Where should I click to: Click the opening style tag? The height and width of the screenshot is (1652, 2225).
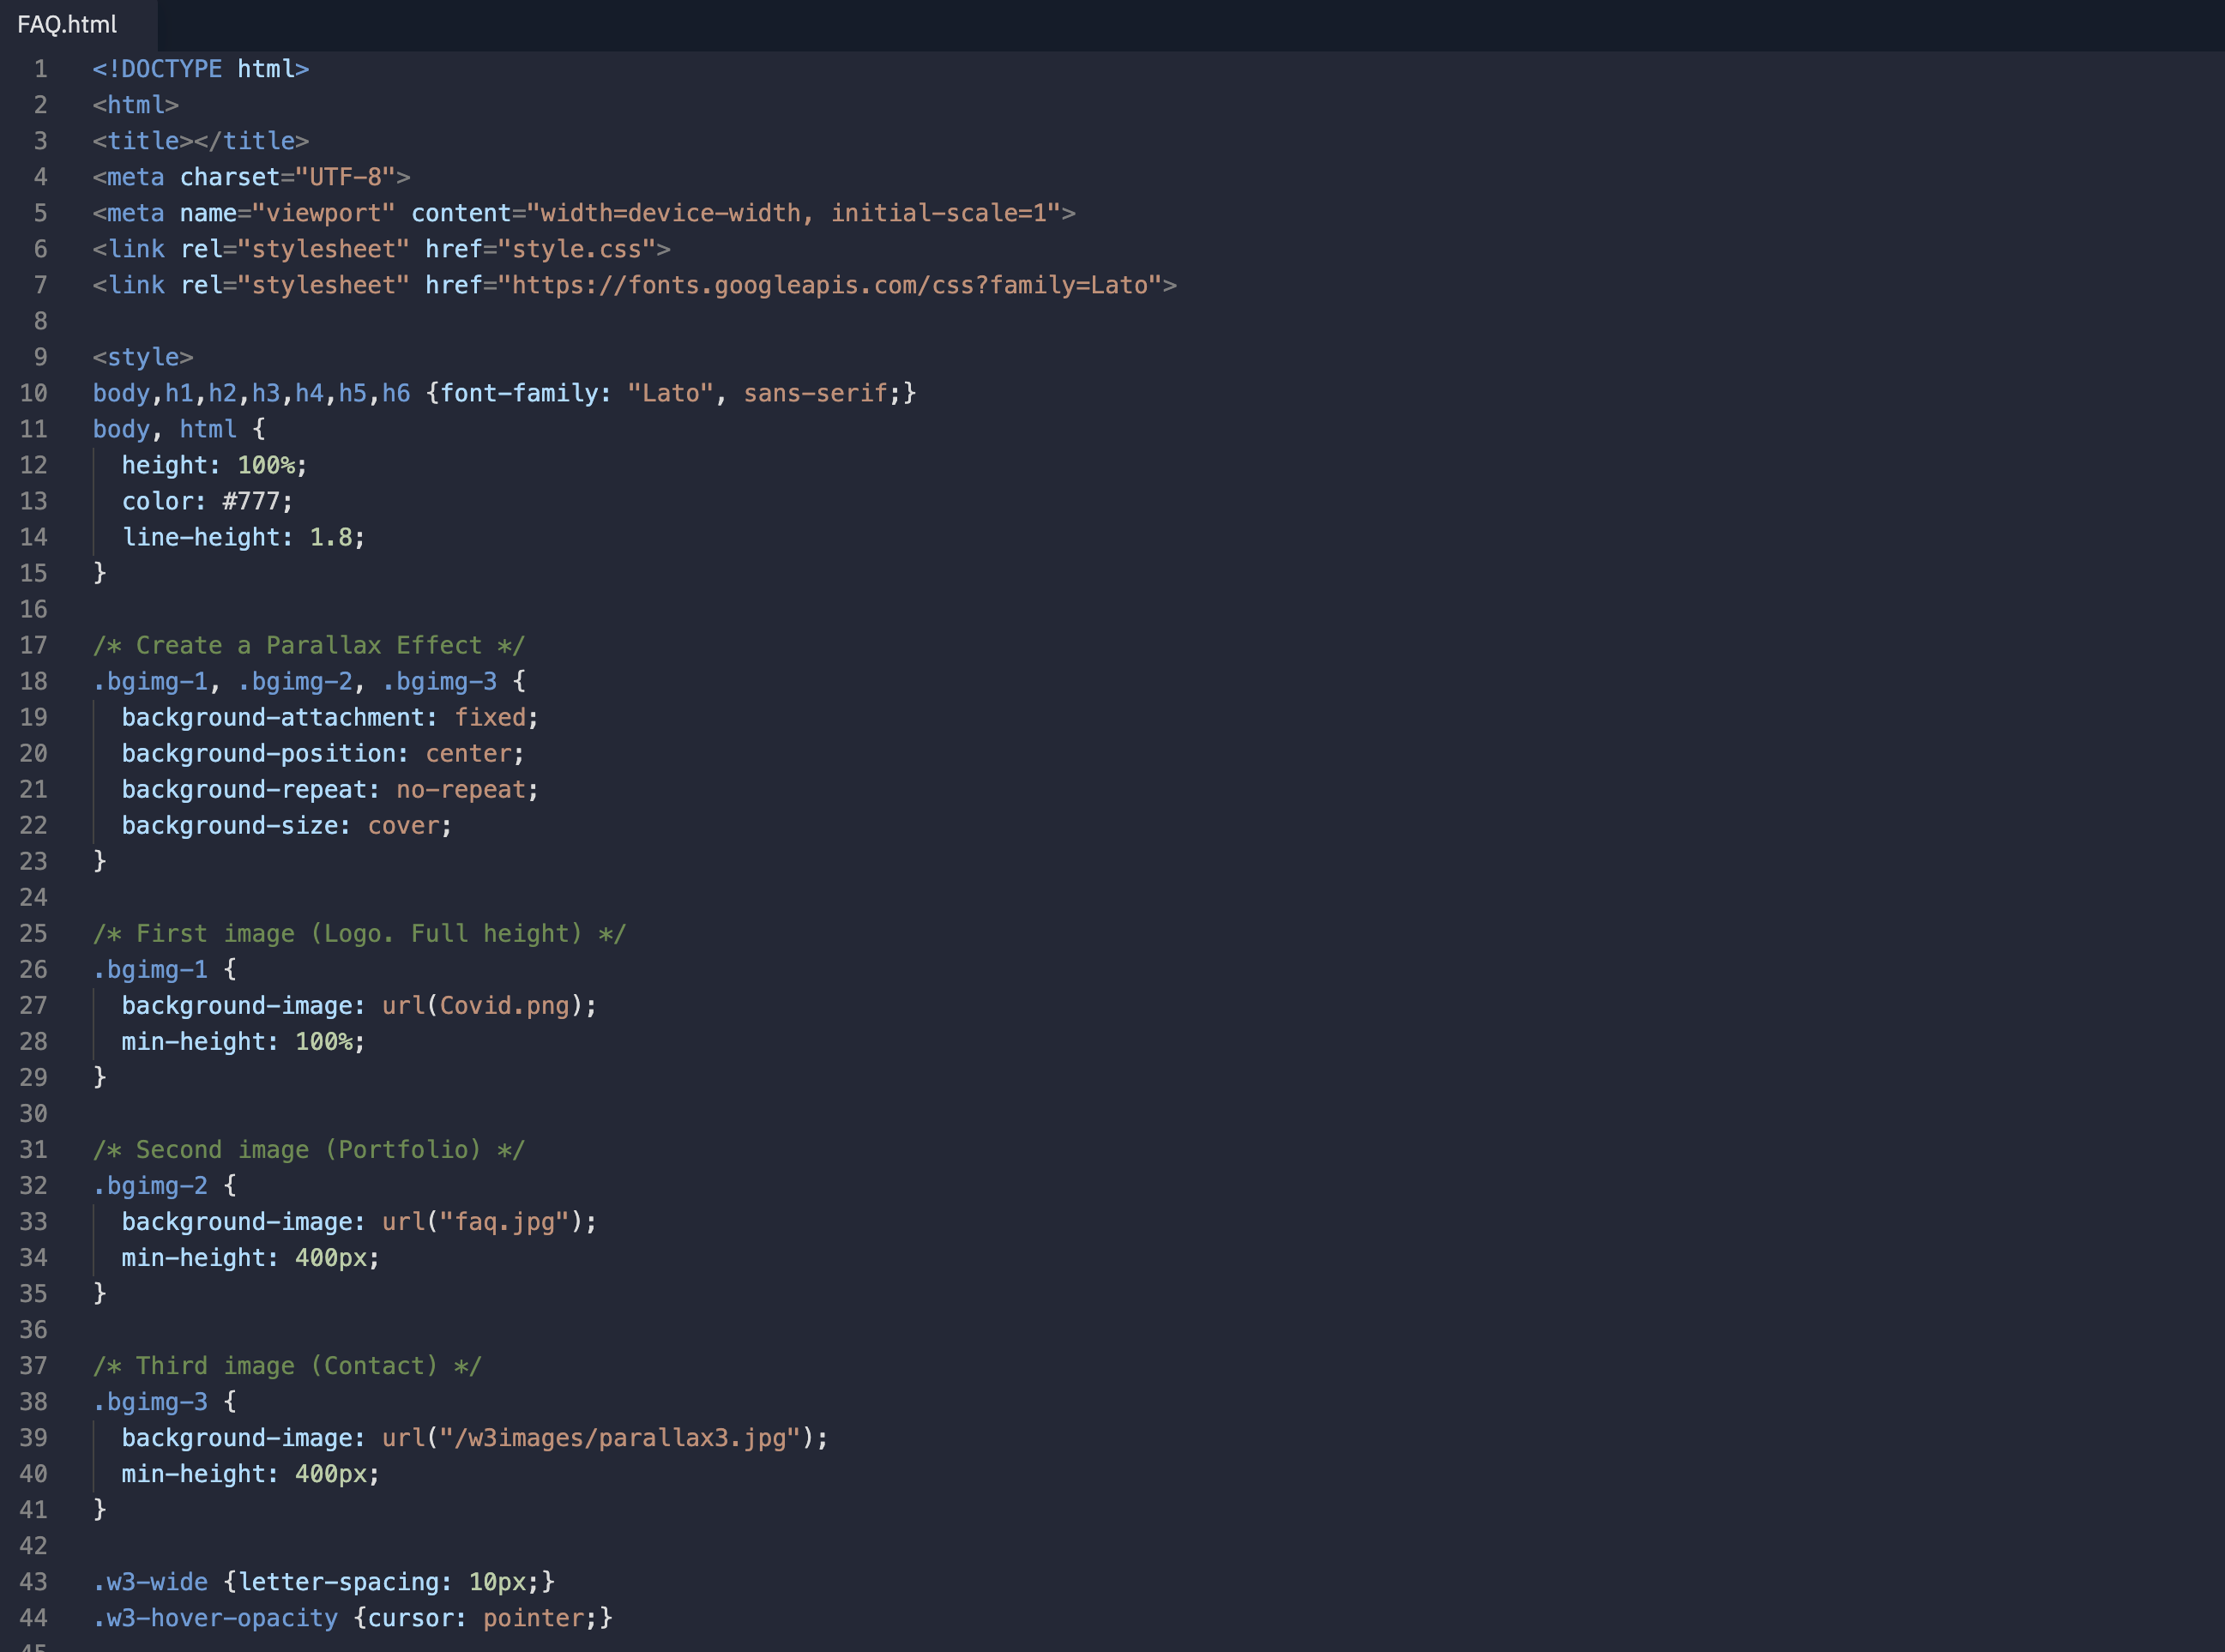point(143,357)
